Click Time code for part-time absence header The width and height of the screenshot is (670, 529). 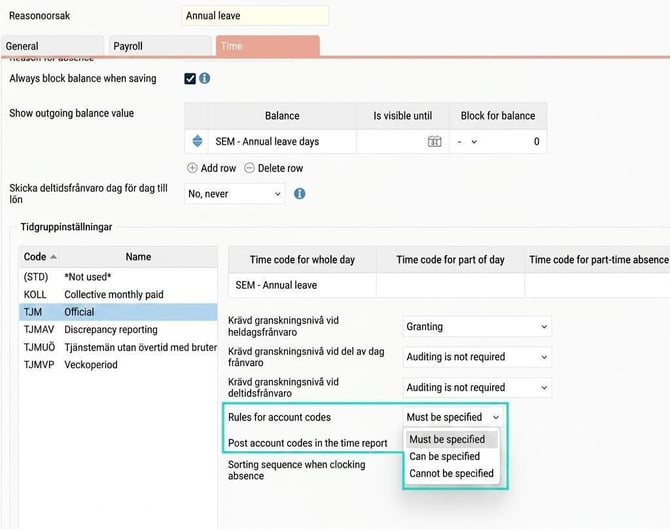click(x=598, y=260)
